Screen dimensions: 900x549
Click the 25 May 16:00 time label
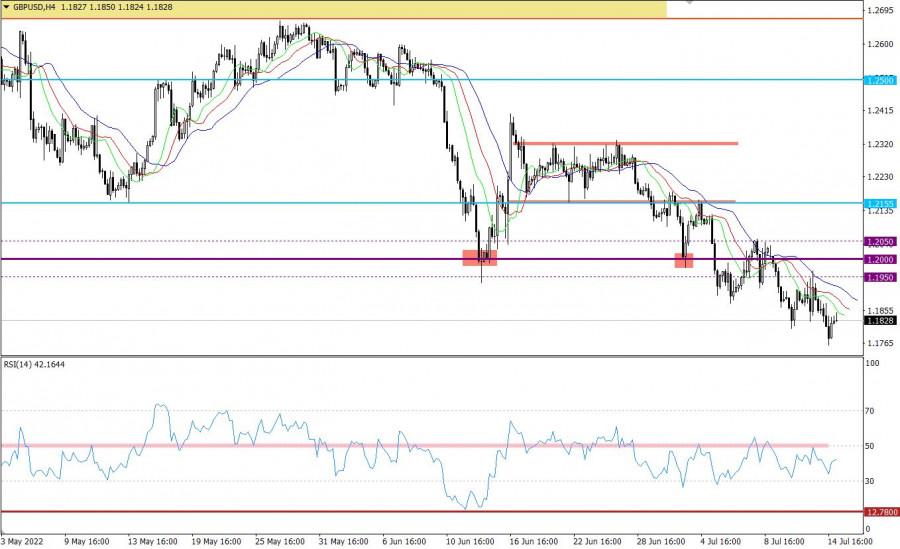click(x=280, y=542)
